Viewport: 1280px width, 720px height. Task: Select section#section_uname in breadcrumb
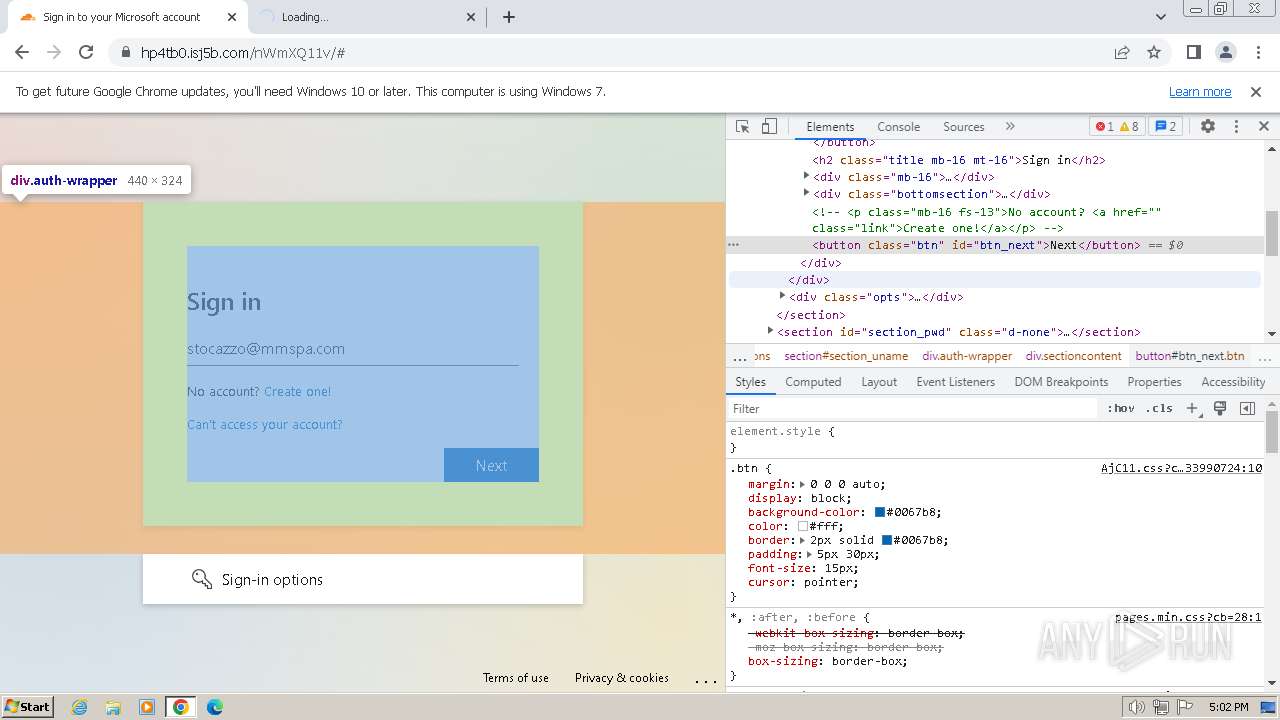(x=846, y=356)
